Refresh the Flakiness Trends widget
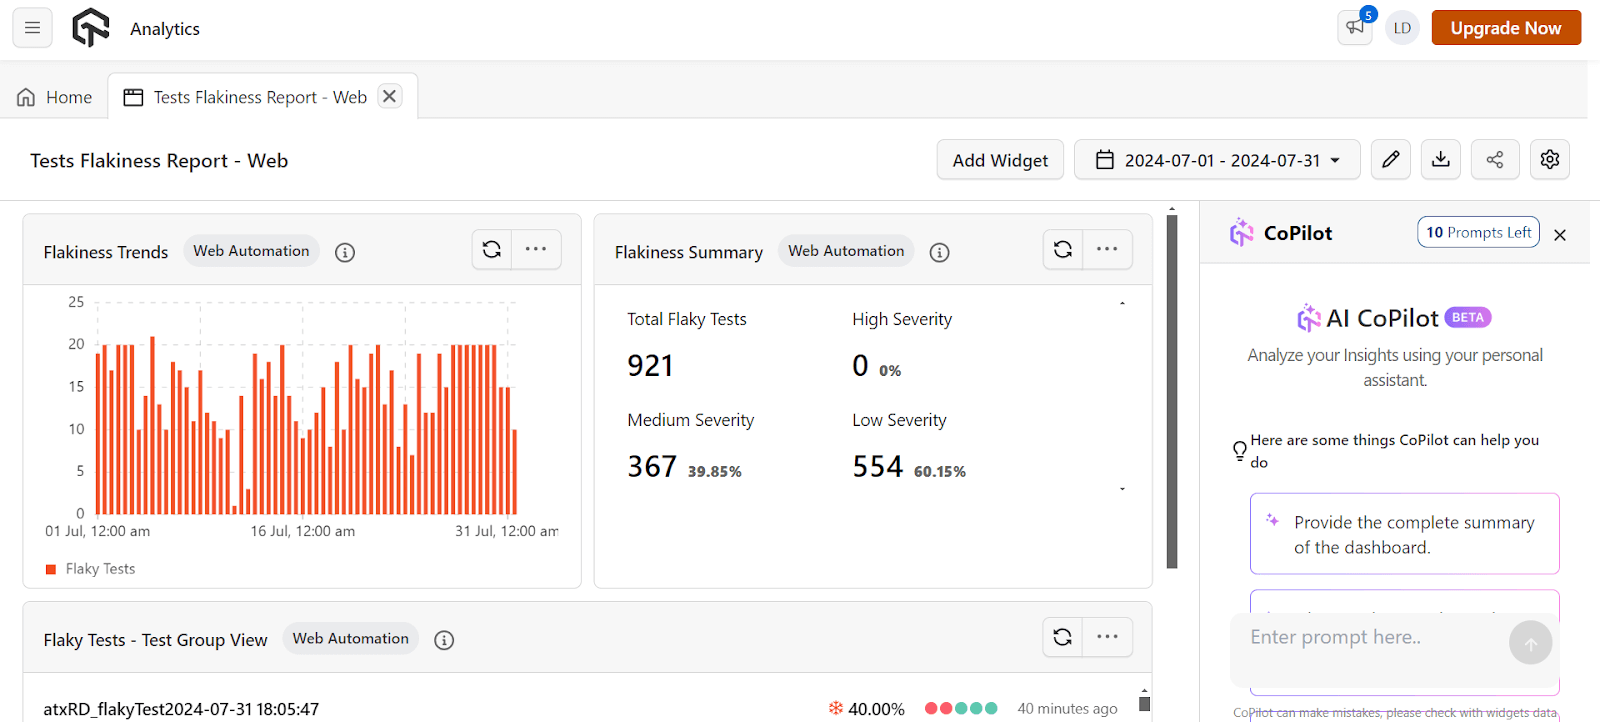The image size is (1600, 722). (x=492, y=250)
